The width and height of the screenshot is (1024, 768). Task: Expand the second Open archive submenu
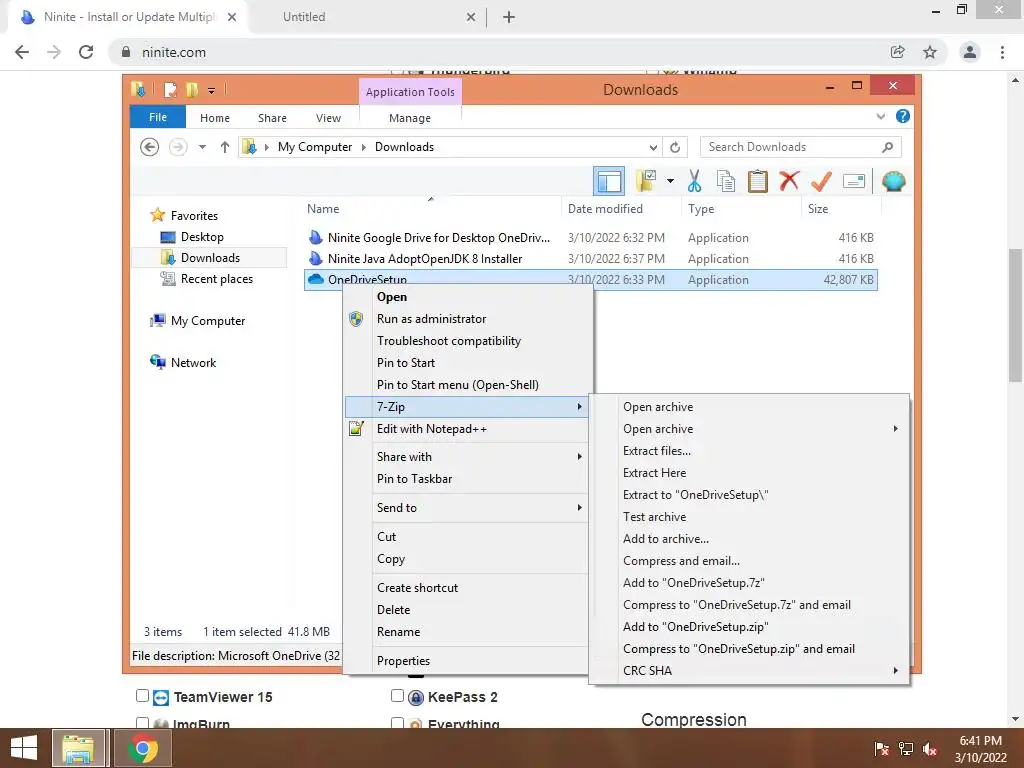pos(895,429)
